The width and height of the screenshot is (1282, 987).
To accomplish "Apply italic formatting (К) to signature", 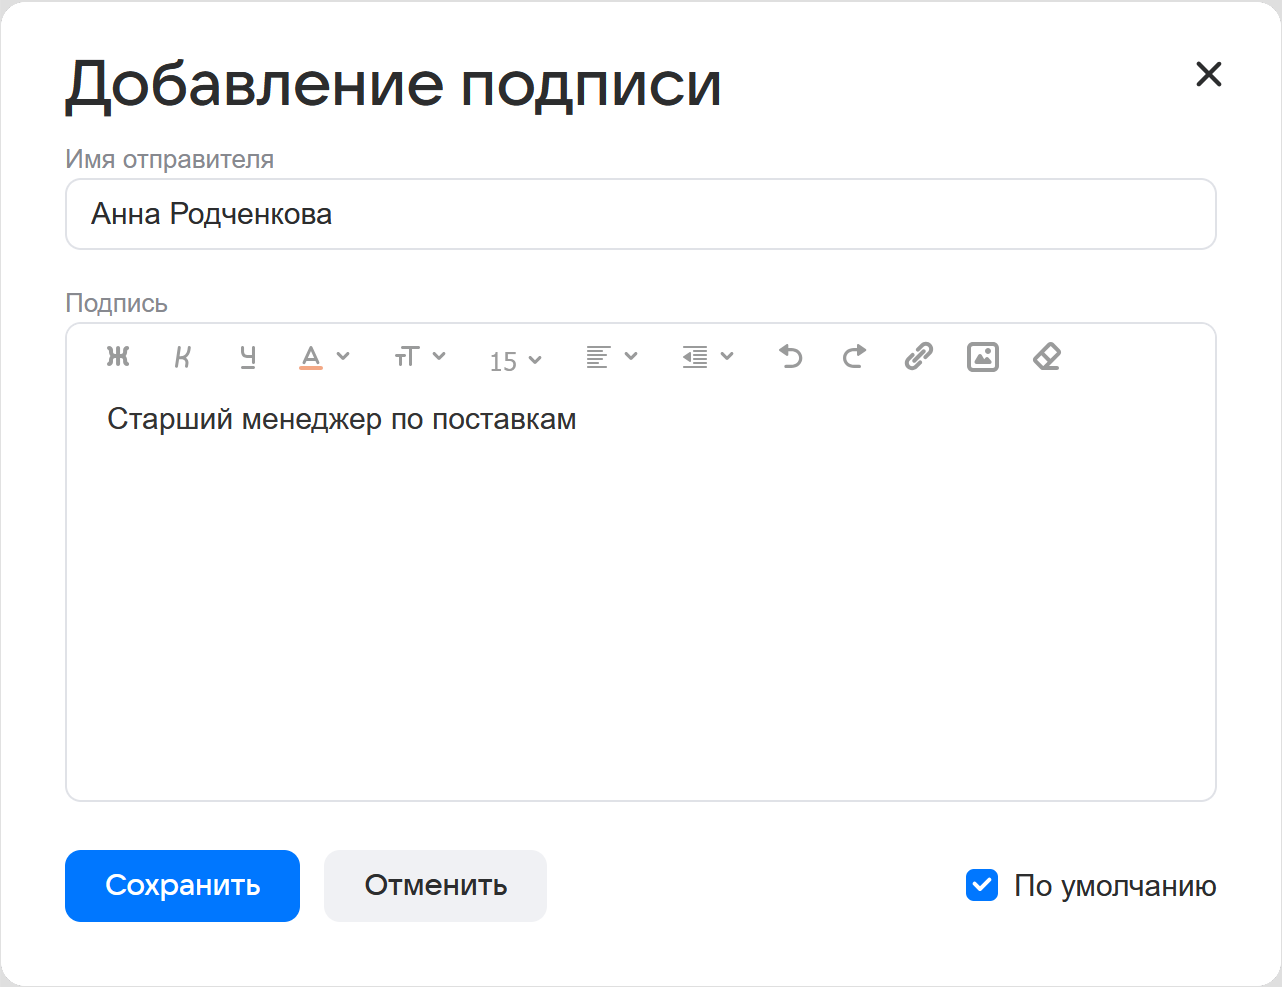I will [x=182, y=357].
